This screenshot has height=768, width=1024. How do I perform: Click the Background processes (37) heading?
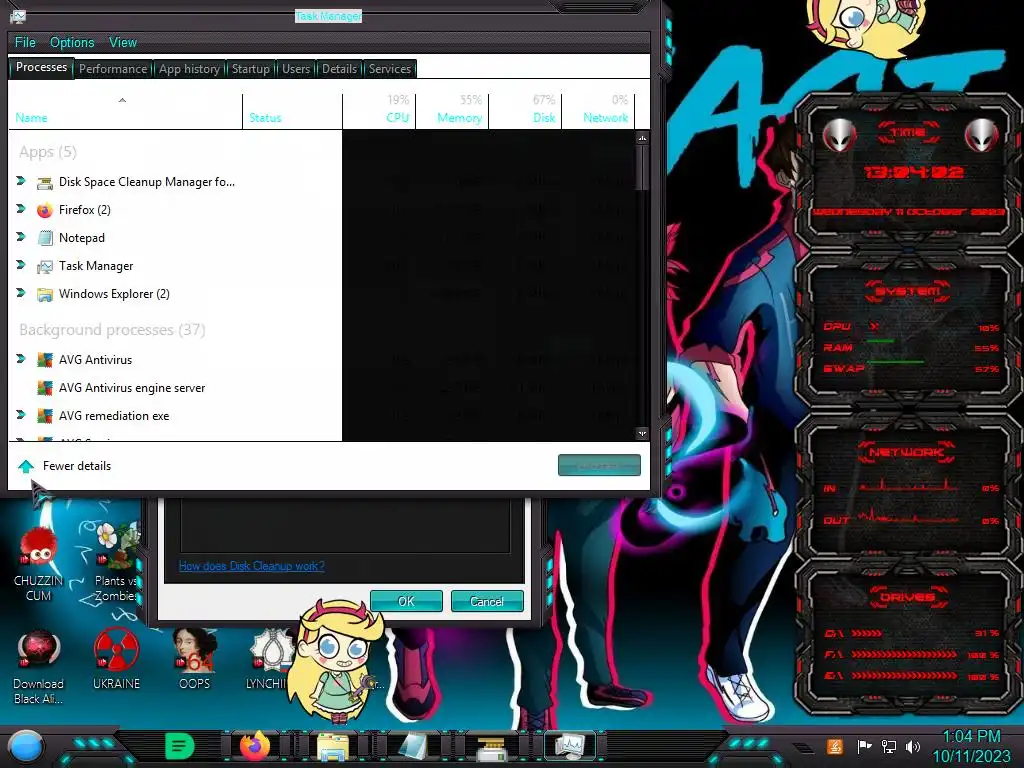tap(112, 330)
